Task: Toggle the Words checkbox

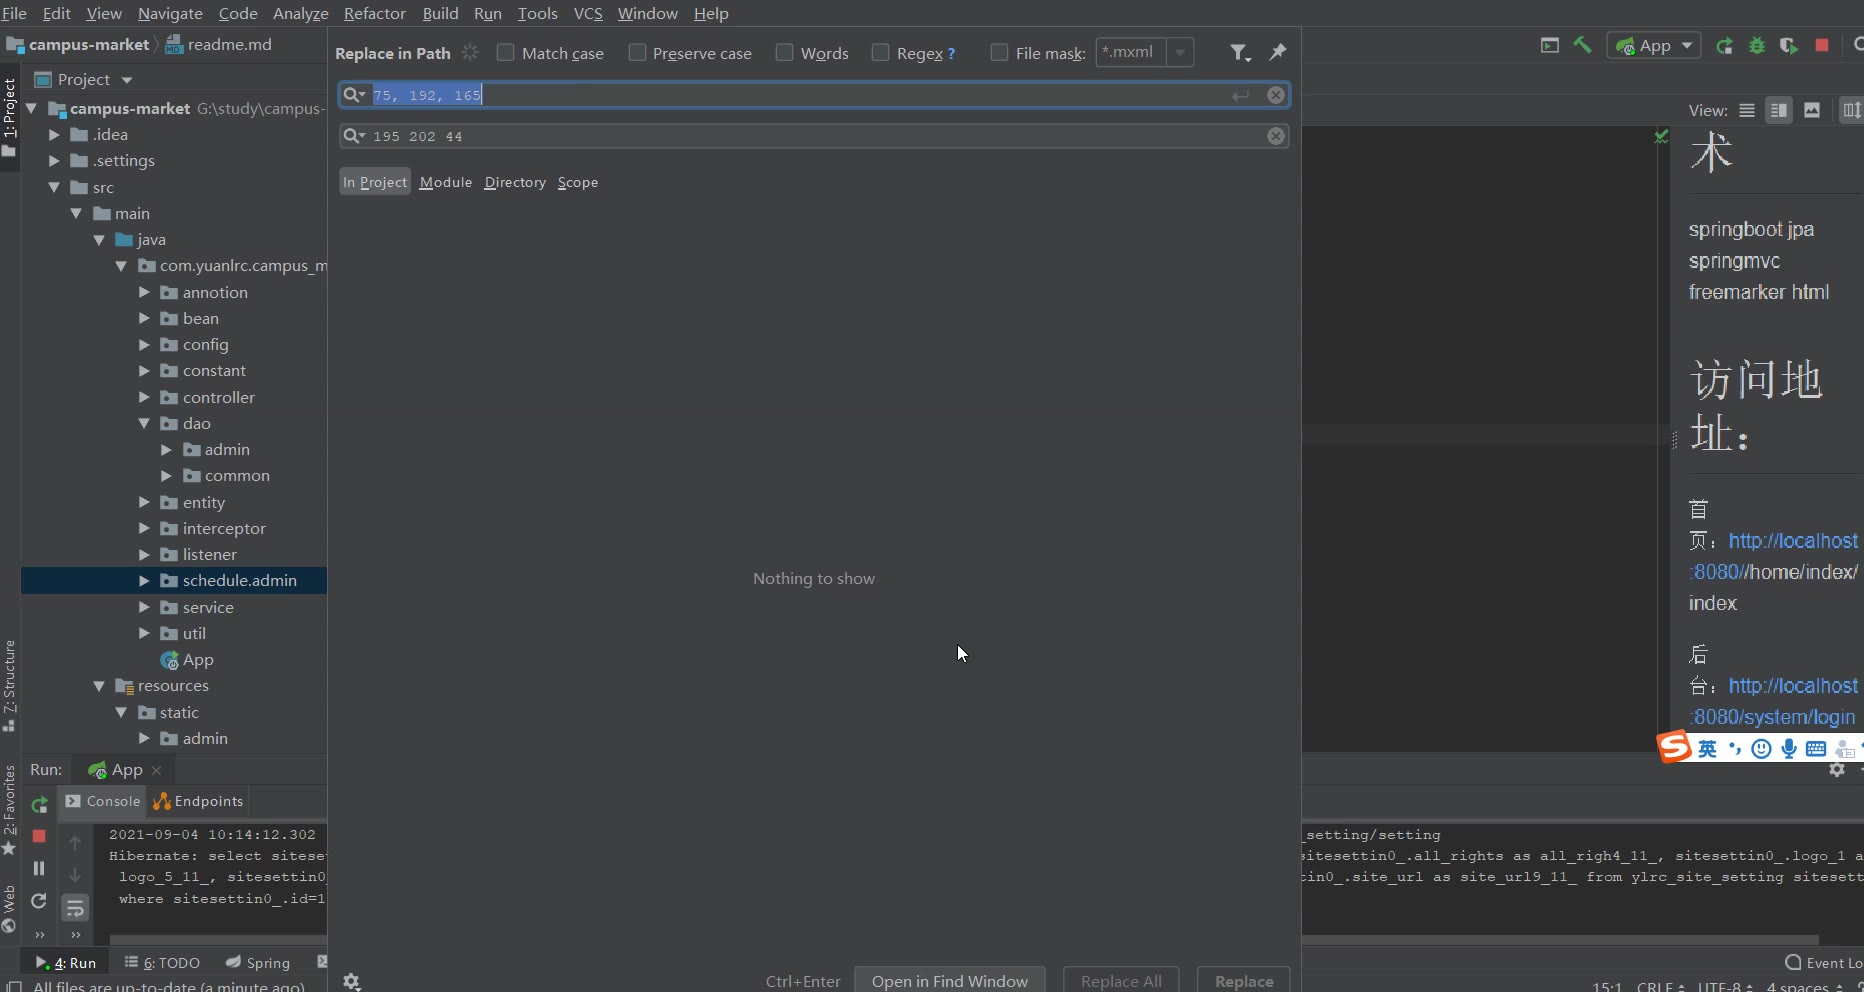Action: [784, 53]
